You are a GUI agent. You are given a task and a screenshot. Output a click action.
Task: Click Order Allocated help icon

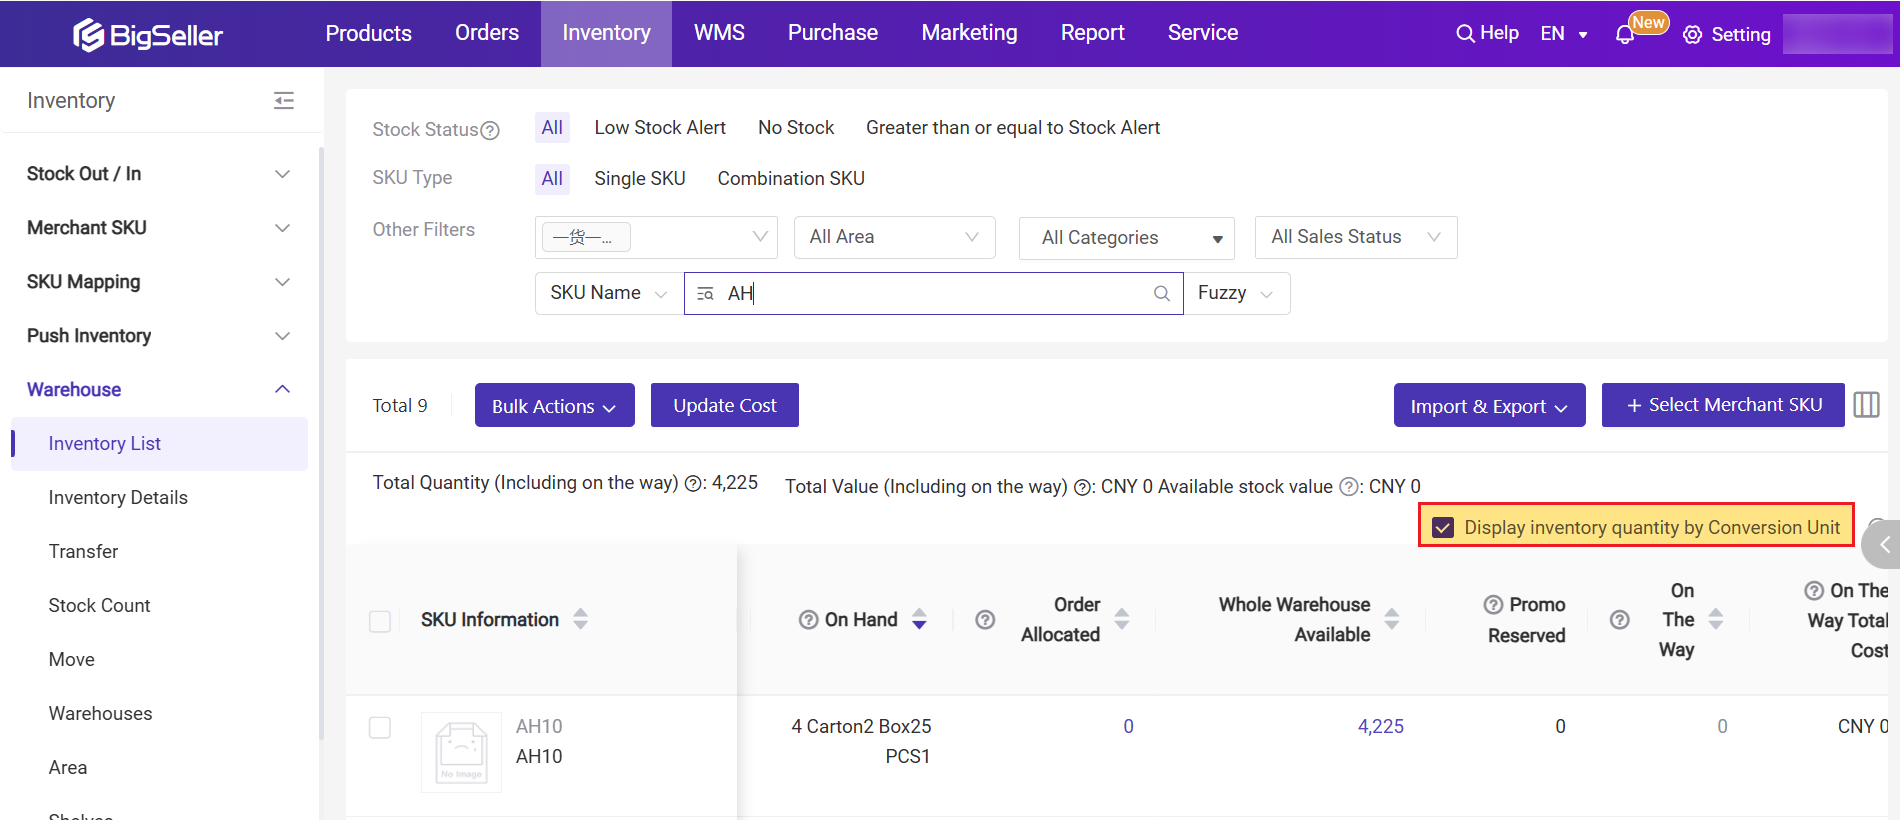point(985,620)
